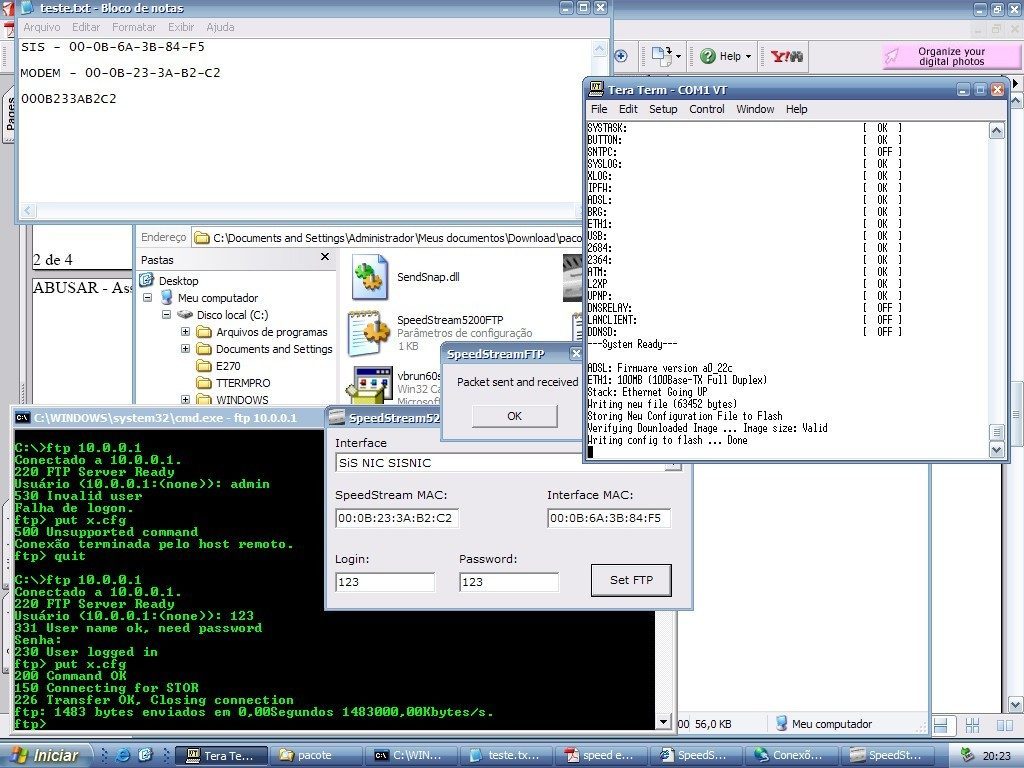Click the Login input field
1024x768 pixels.
(x=385, y=582)
